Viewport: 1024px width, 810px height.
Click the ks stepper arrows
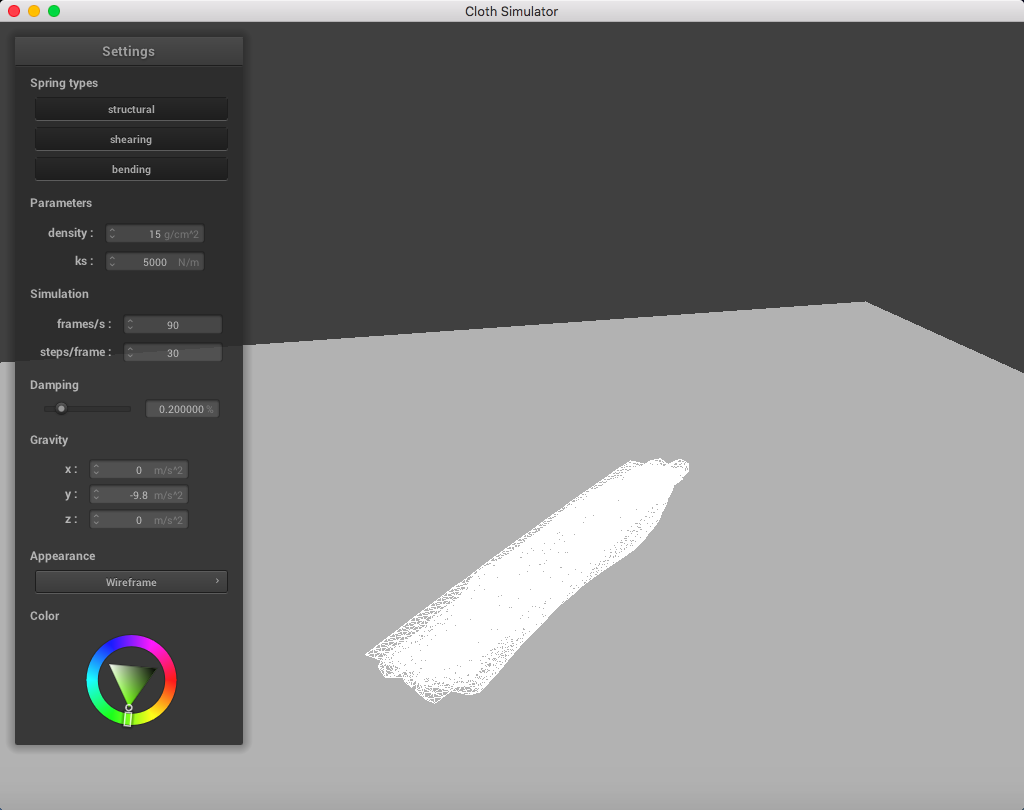pyautogui.click(x=112, y=261)
